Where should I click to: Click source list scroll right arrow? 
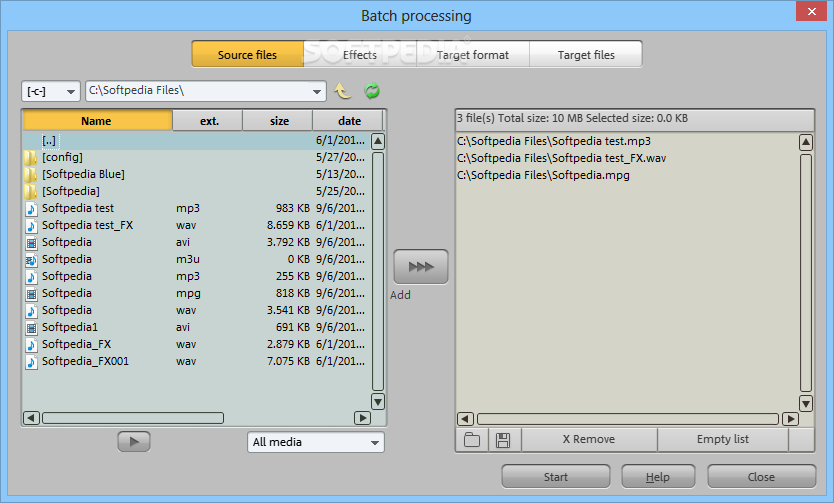[363, 418]
